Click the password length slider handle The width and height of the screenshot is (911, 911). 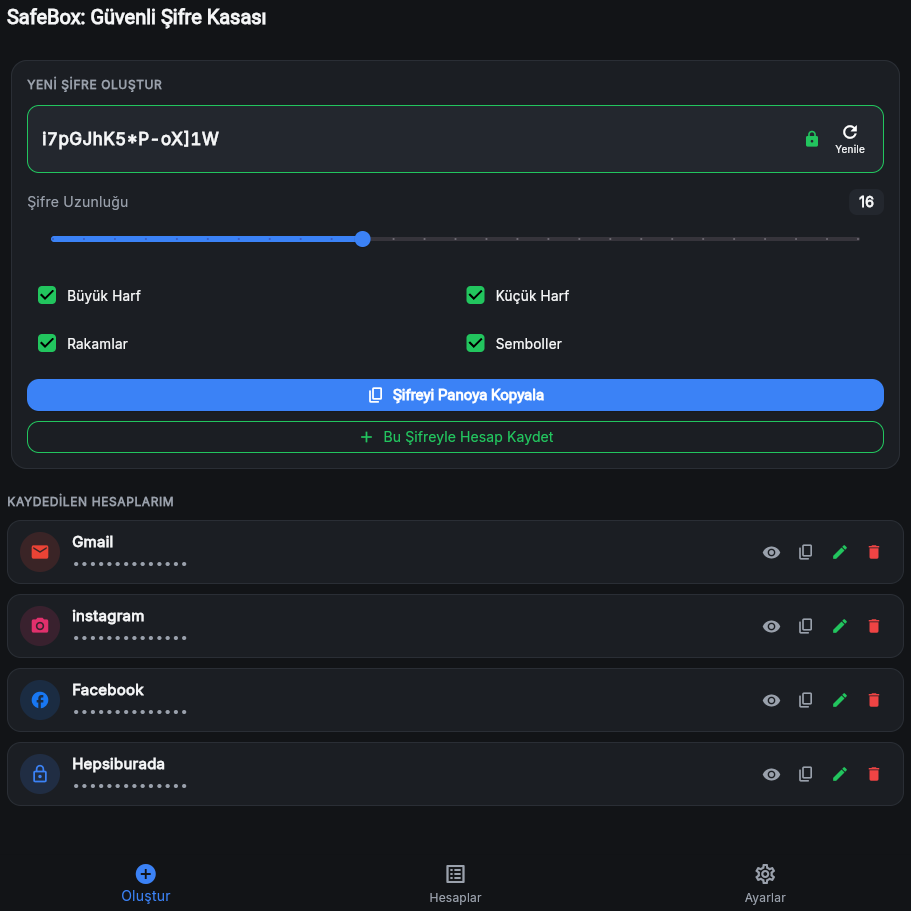point(363,239)
